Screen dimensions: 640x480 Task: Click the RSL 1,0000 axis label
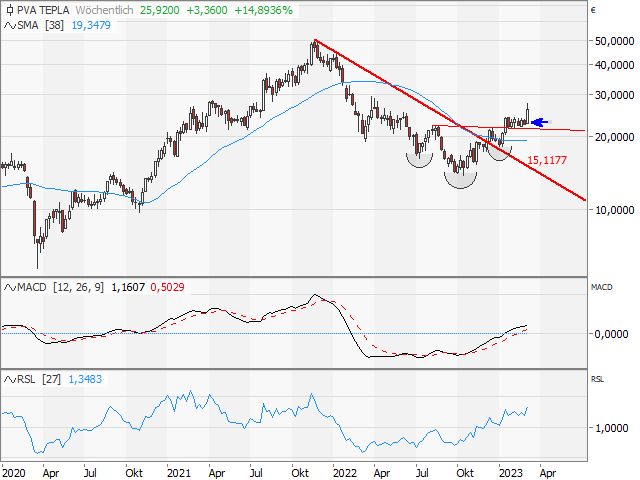pos(611,428)
